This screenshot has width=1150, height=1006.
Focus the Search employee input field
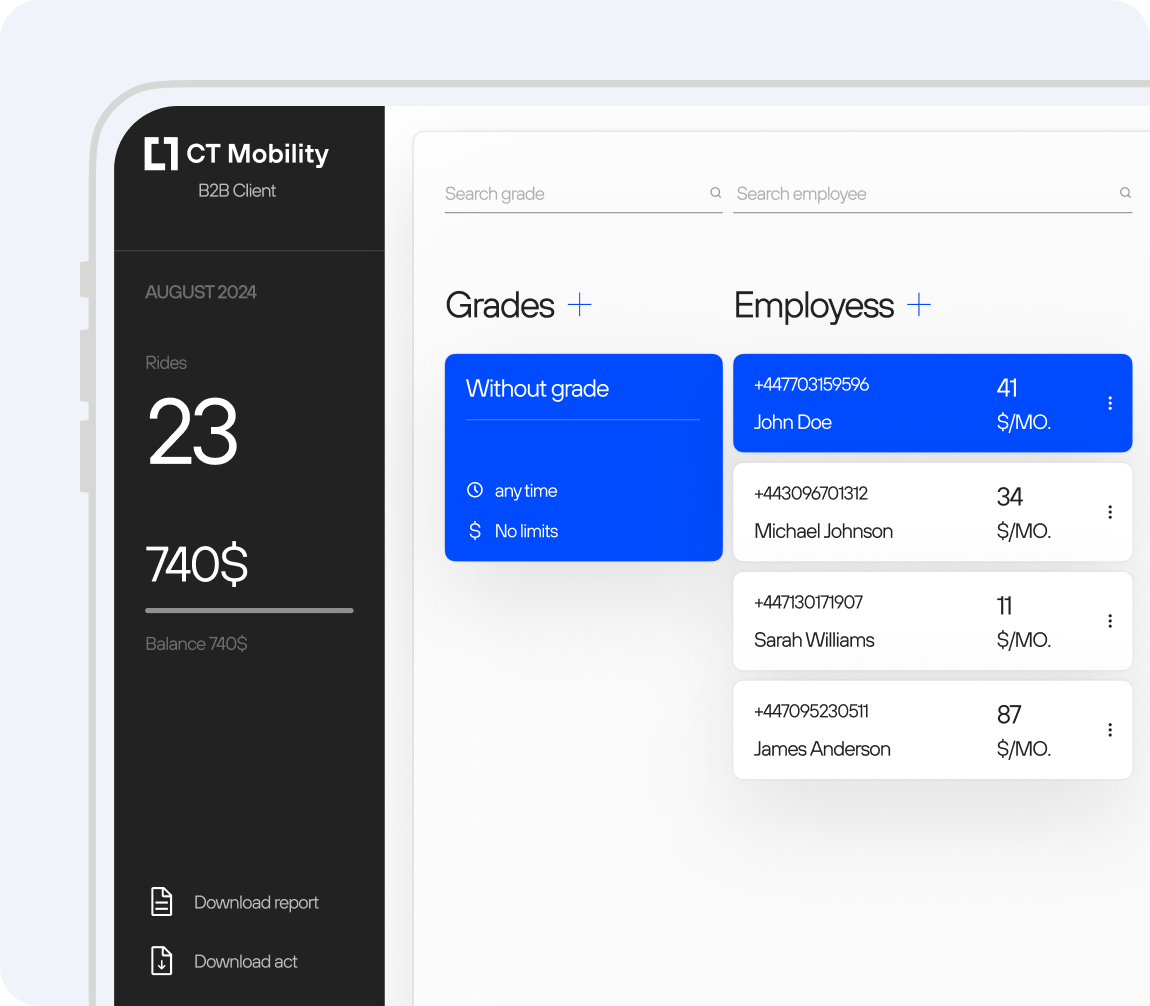[x=932, y=194]
